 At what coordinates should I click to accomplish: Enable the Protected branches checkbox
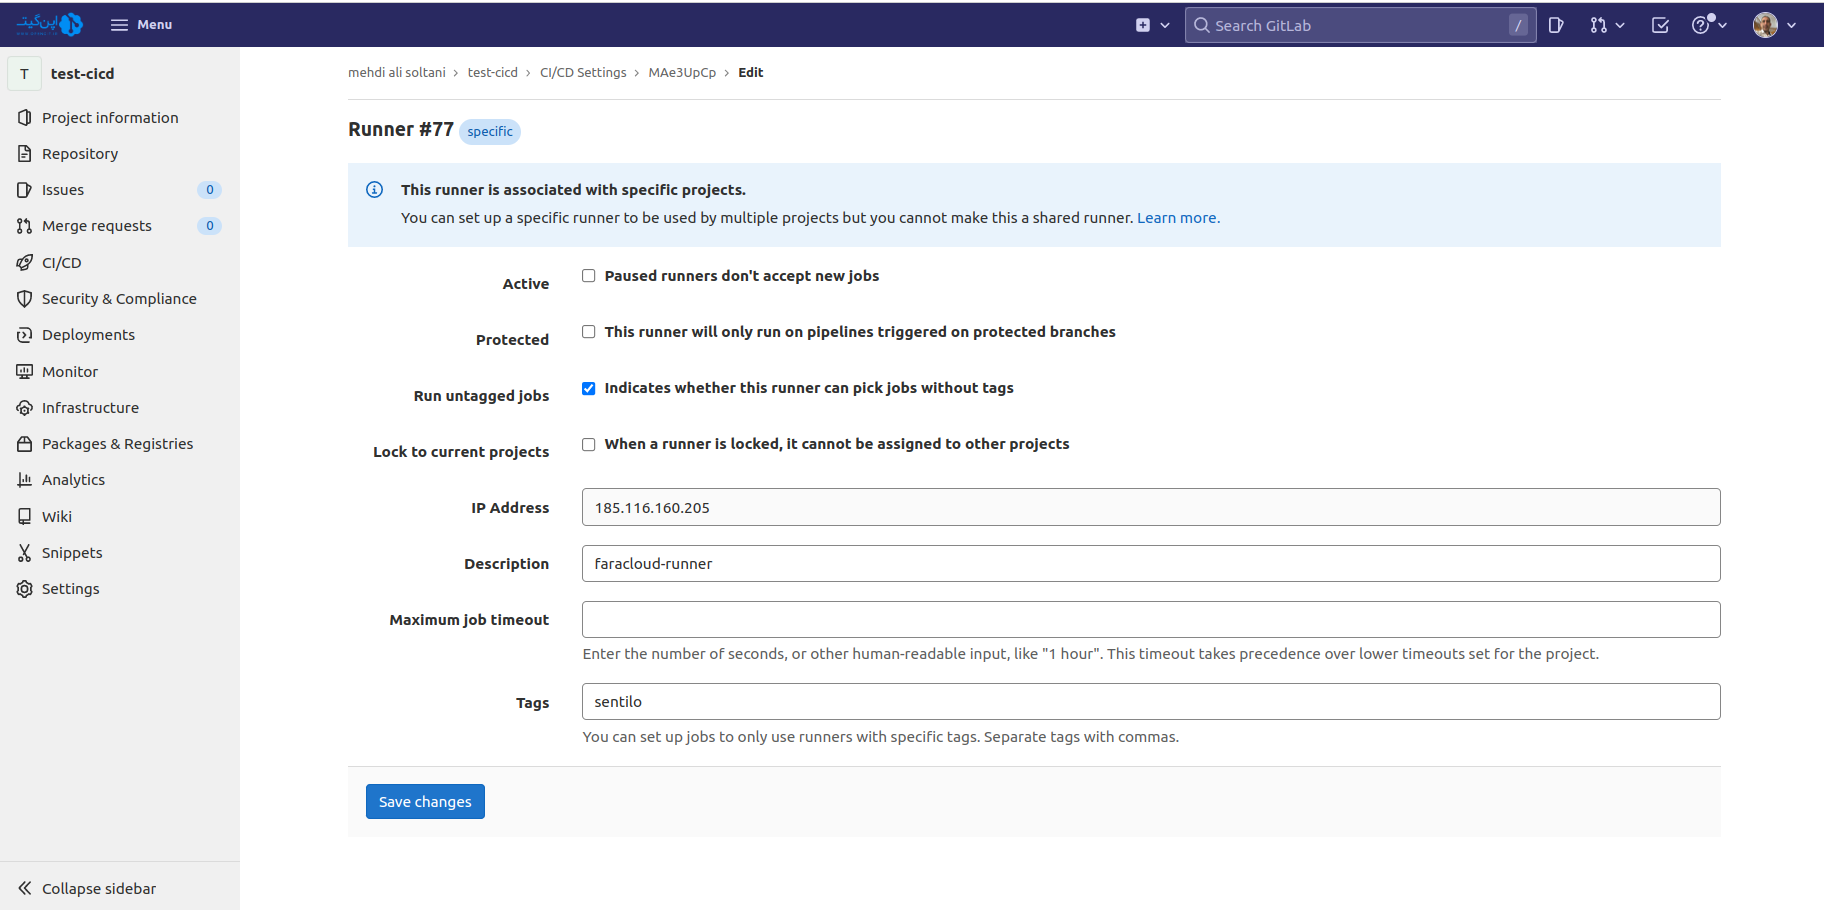coord(589,332)
